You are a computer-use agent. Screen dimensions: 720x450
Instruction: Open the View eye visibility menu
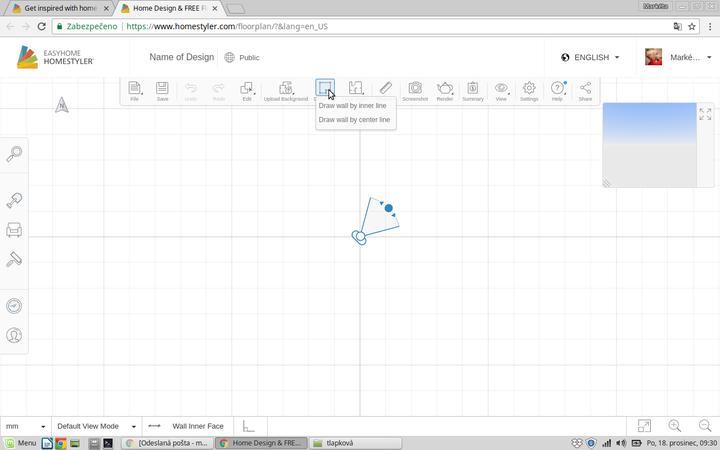point(501,90)
